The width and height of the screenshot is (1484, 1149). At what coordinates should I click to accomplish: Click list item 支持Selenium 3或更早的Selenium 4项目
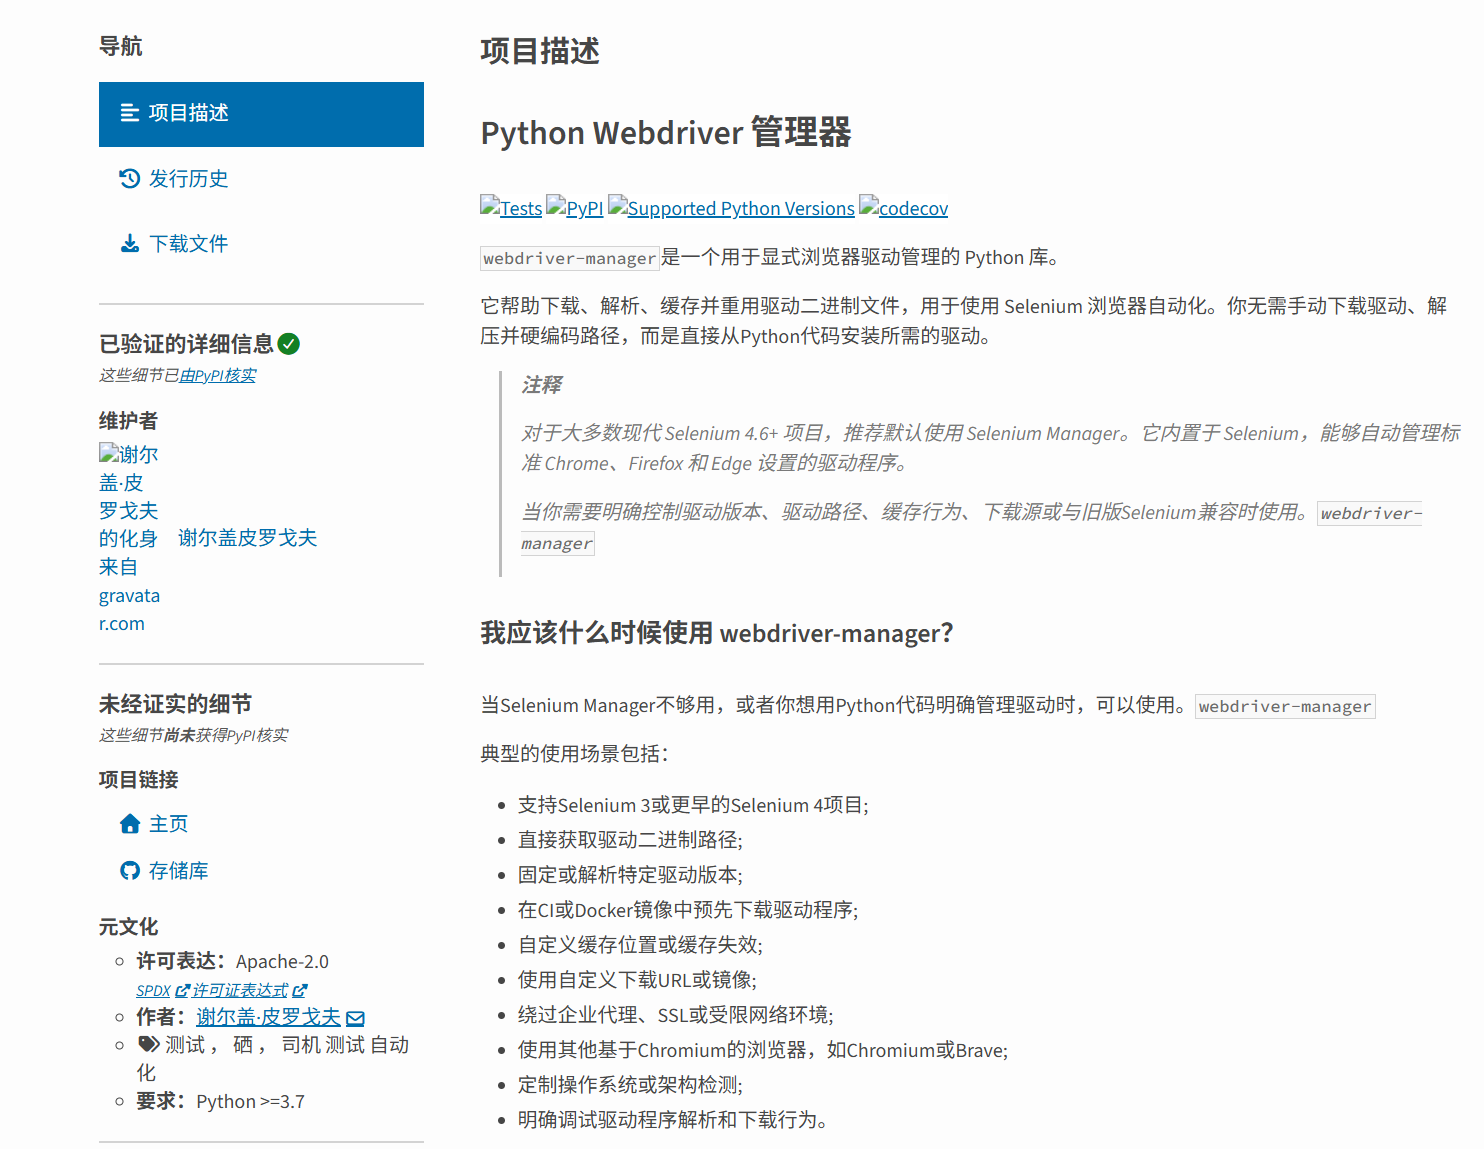point(693,805)
